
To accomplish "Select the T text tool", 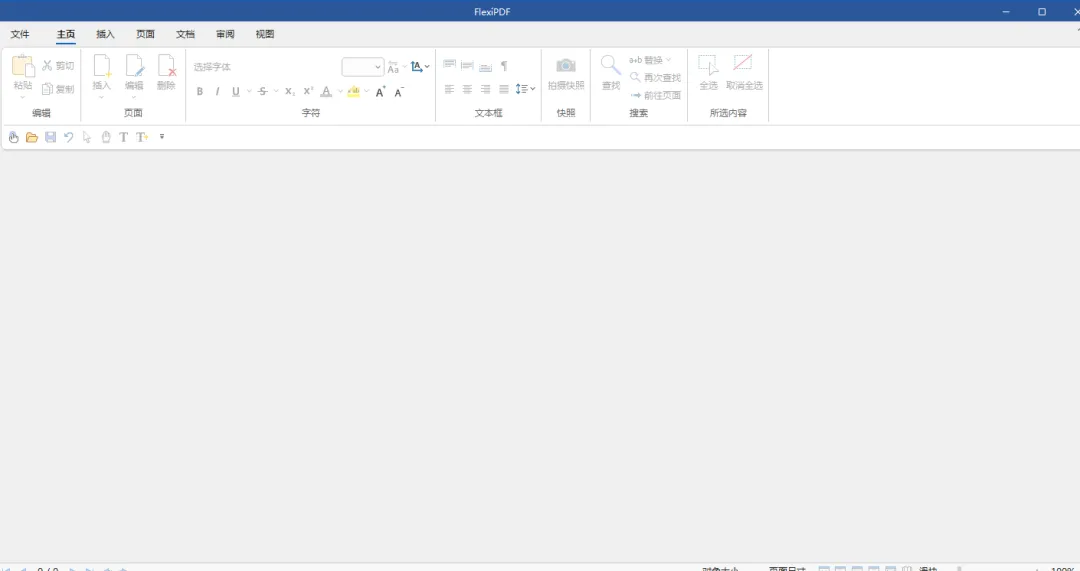I will coord(123,137).
